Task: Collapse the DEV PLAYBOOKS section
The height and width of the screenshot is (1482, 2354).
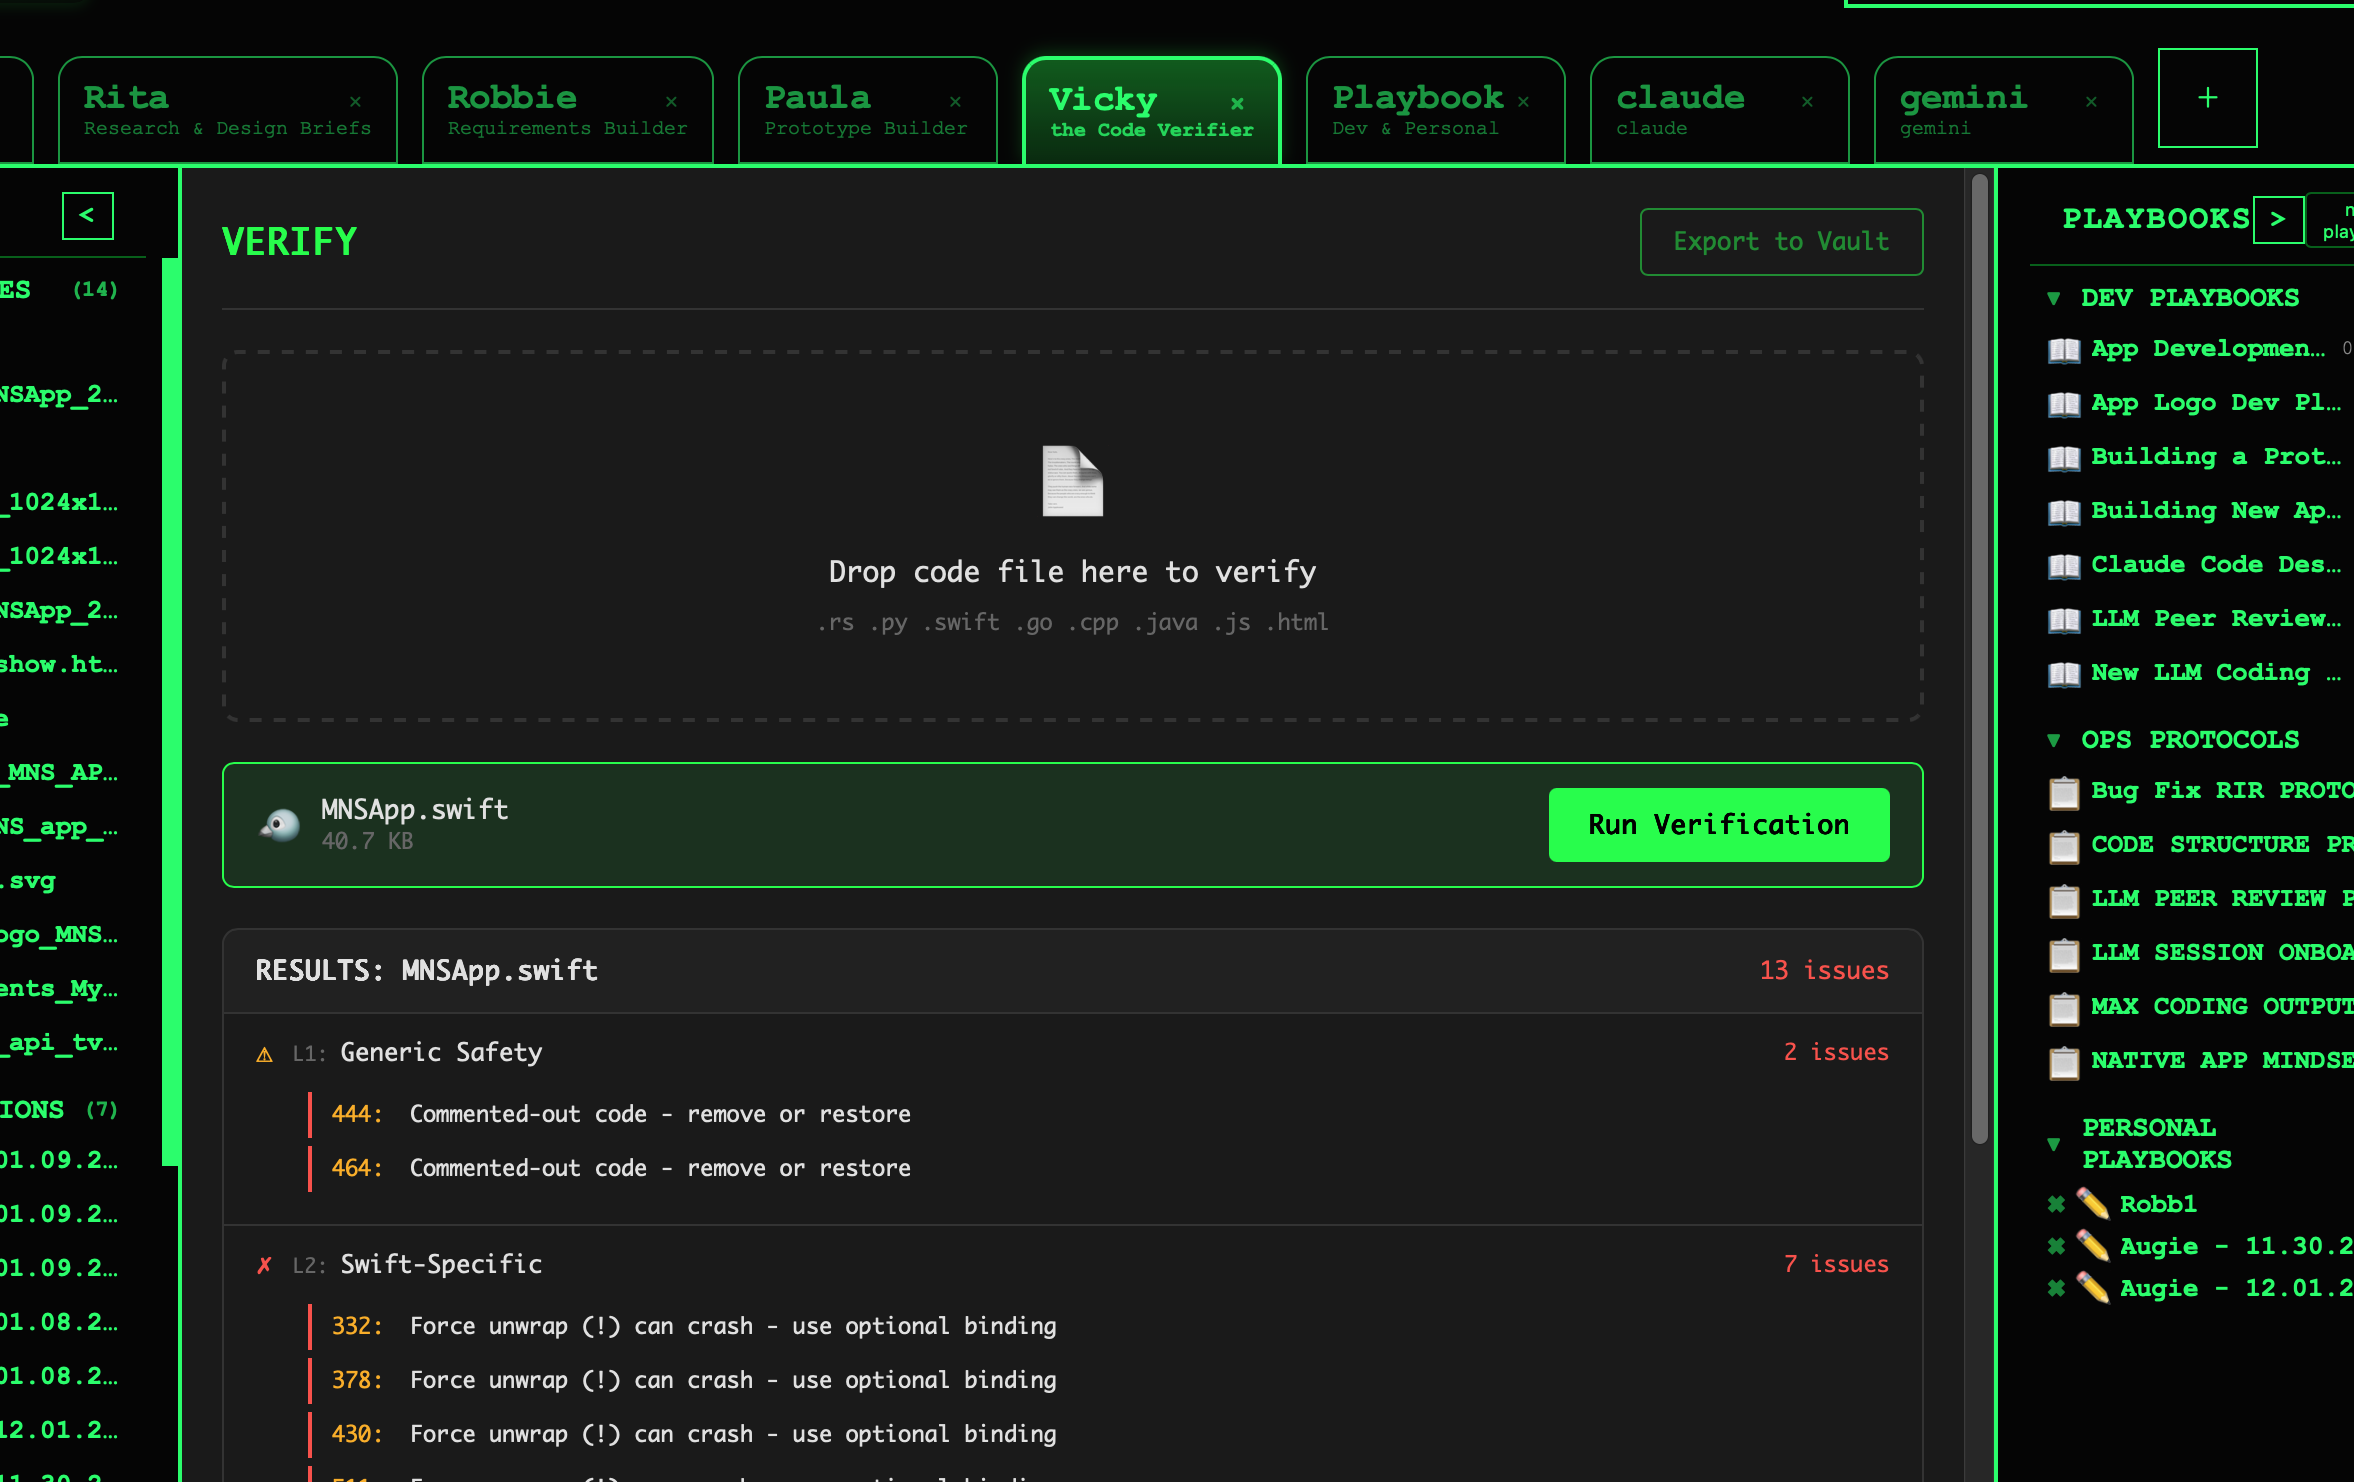Action: tap(2054, 299)
